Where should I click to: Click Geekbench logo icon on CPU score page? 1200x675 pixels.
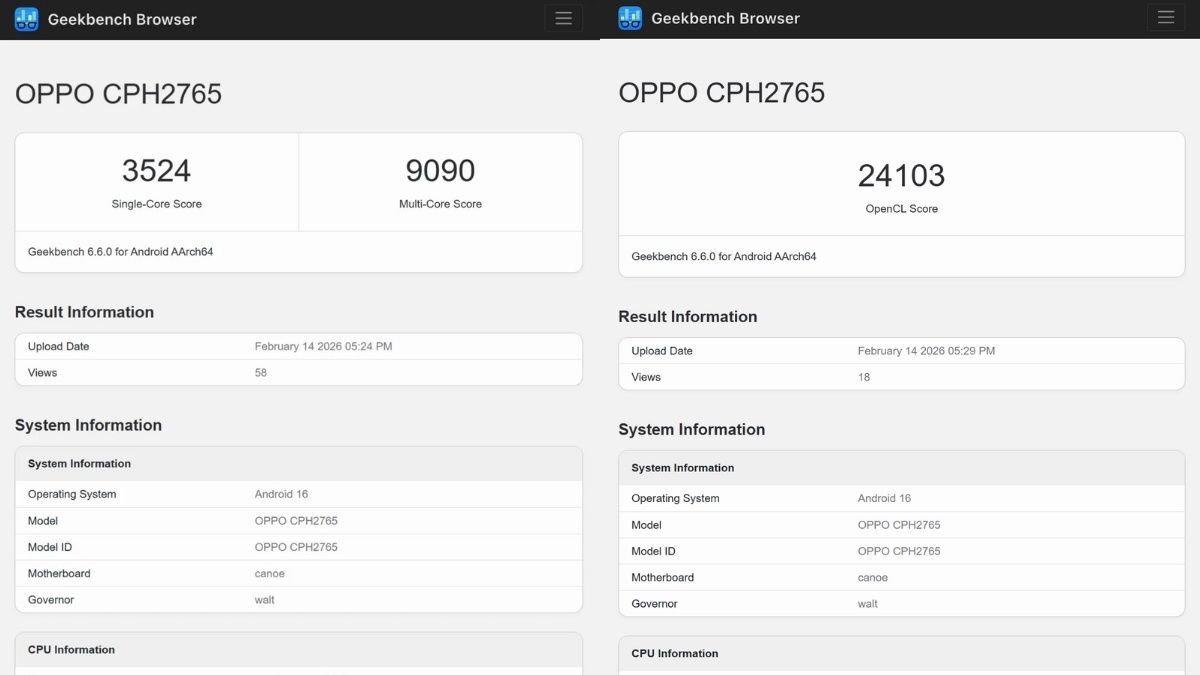click(27, 19)
